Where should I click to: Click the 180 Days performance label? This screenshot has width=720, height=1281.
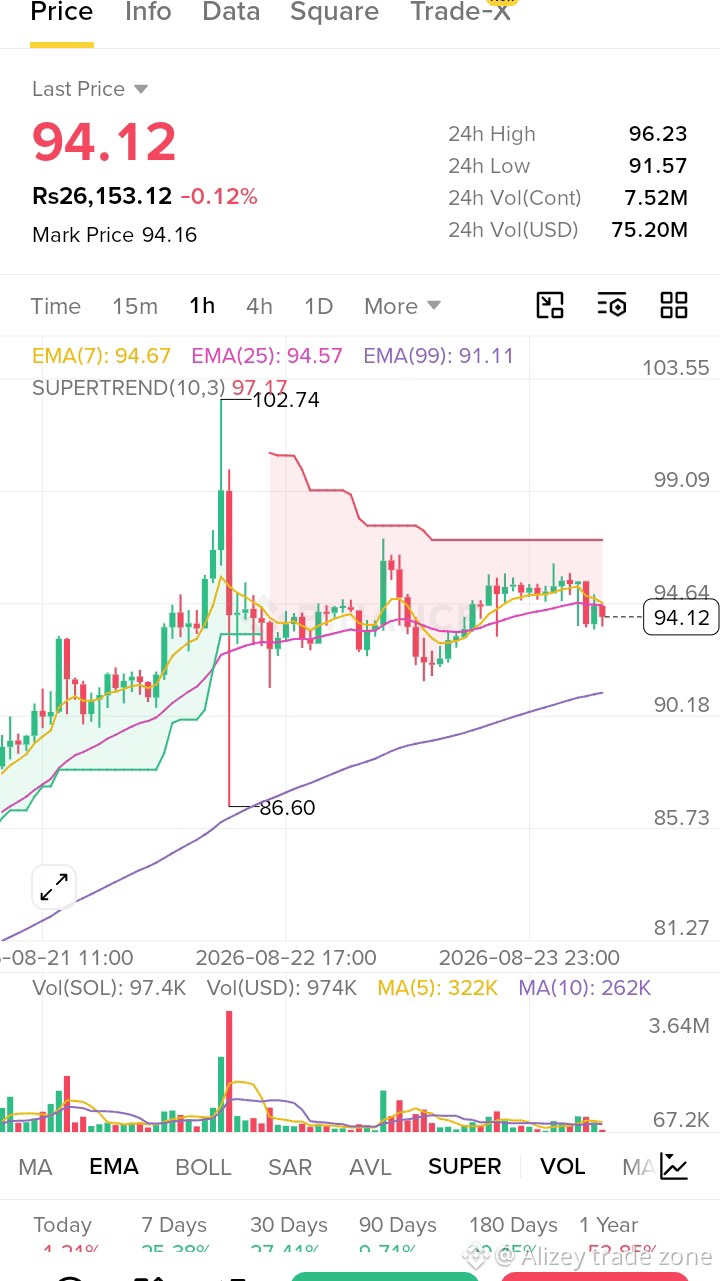513,1225
